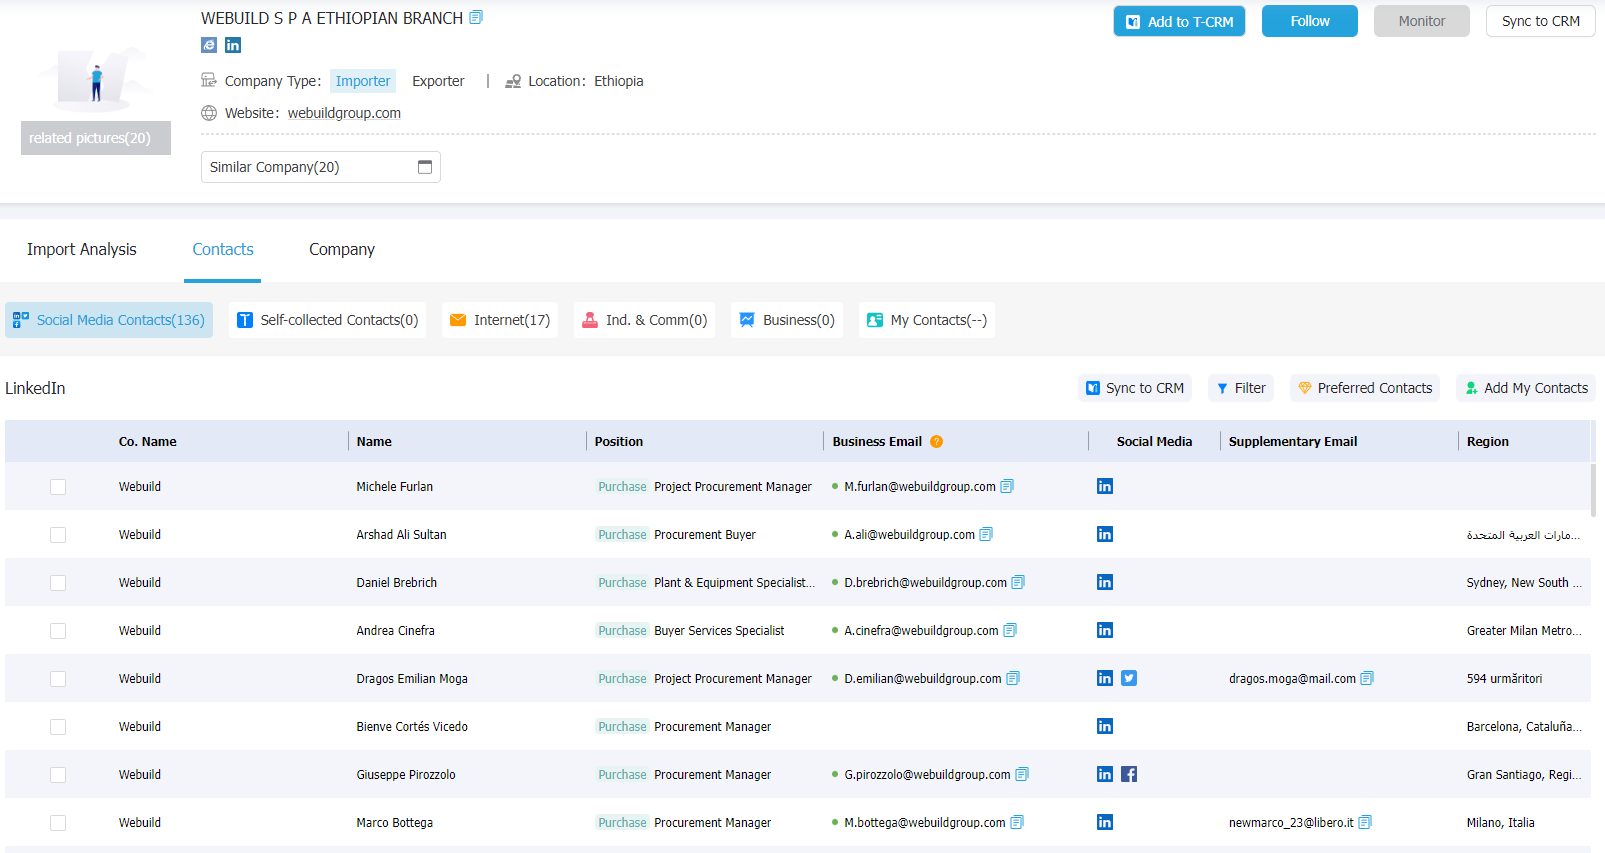Show My Contacts(--)
The height and width of the screenshot is (853, 1605).
point(927,320)
